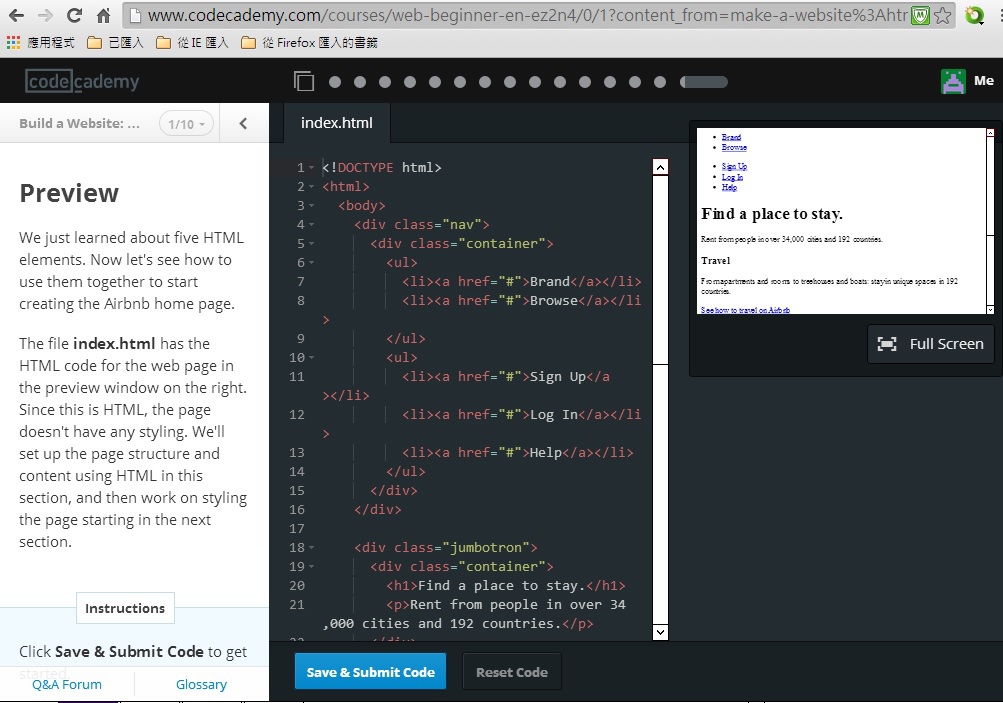
Task: Click See how to travel on Airbnb link
Action: click(x=745, y=310)
